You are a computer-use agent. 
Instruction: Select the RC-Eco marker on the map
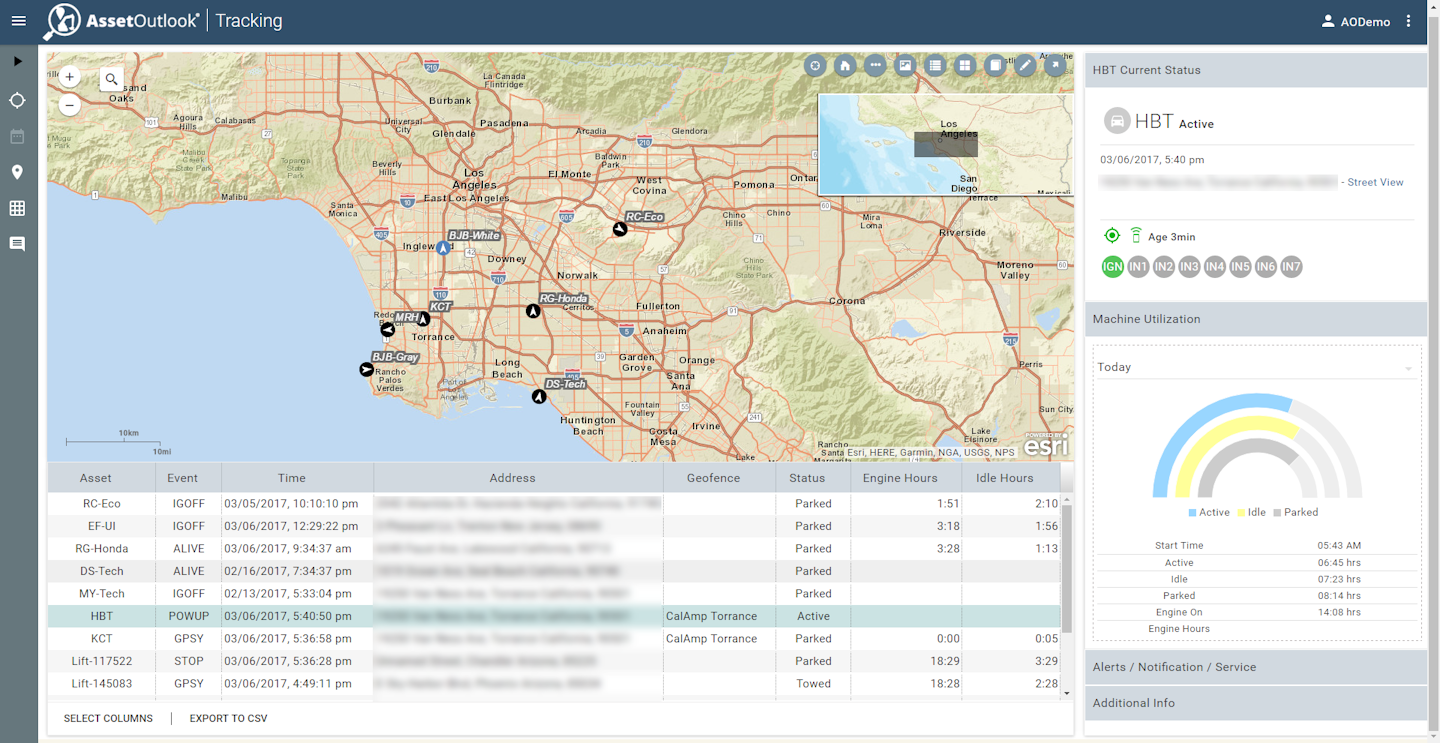(x=620, y=229)
